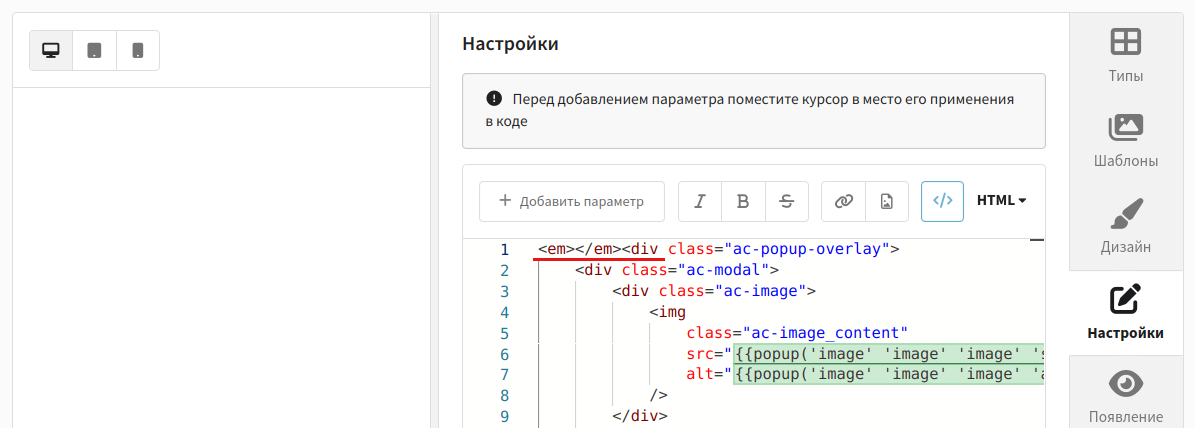The width and height of the screenshot is (1195, 428).
Task: Apply italic formatting in editor toolbar
Action: pyautogui.click(x=700, y=201)
